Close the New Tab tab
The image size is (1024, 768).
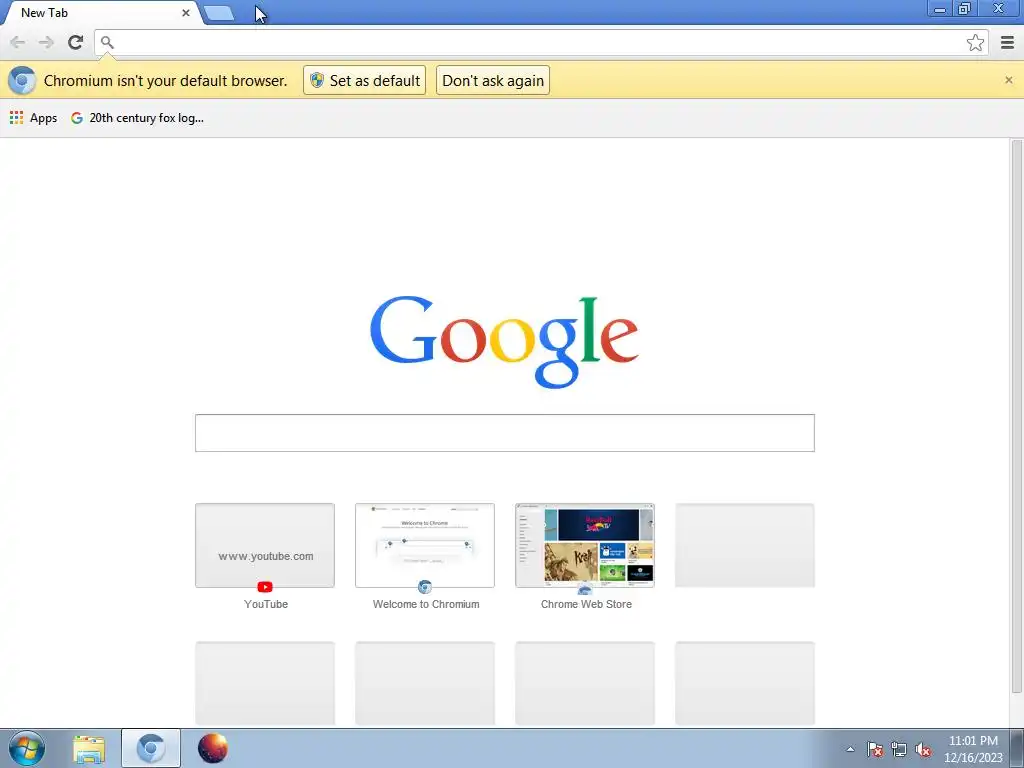pos(185,12)
